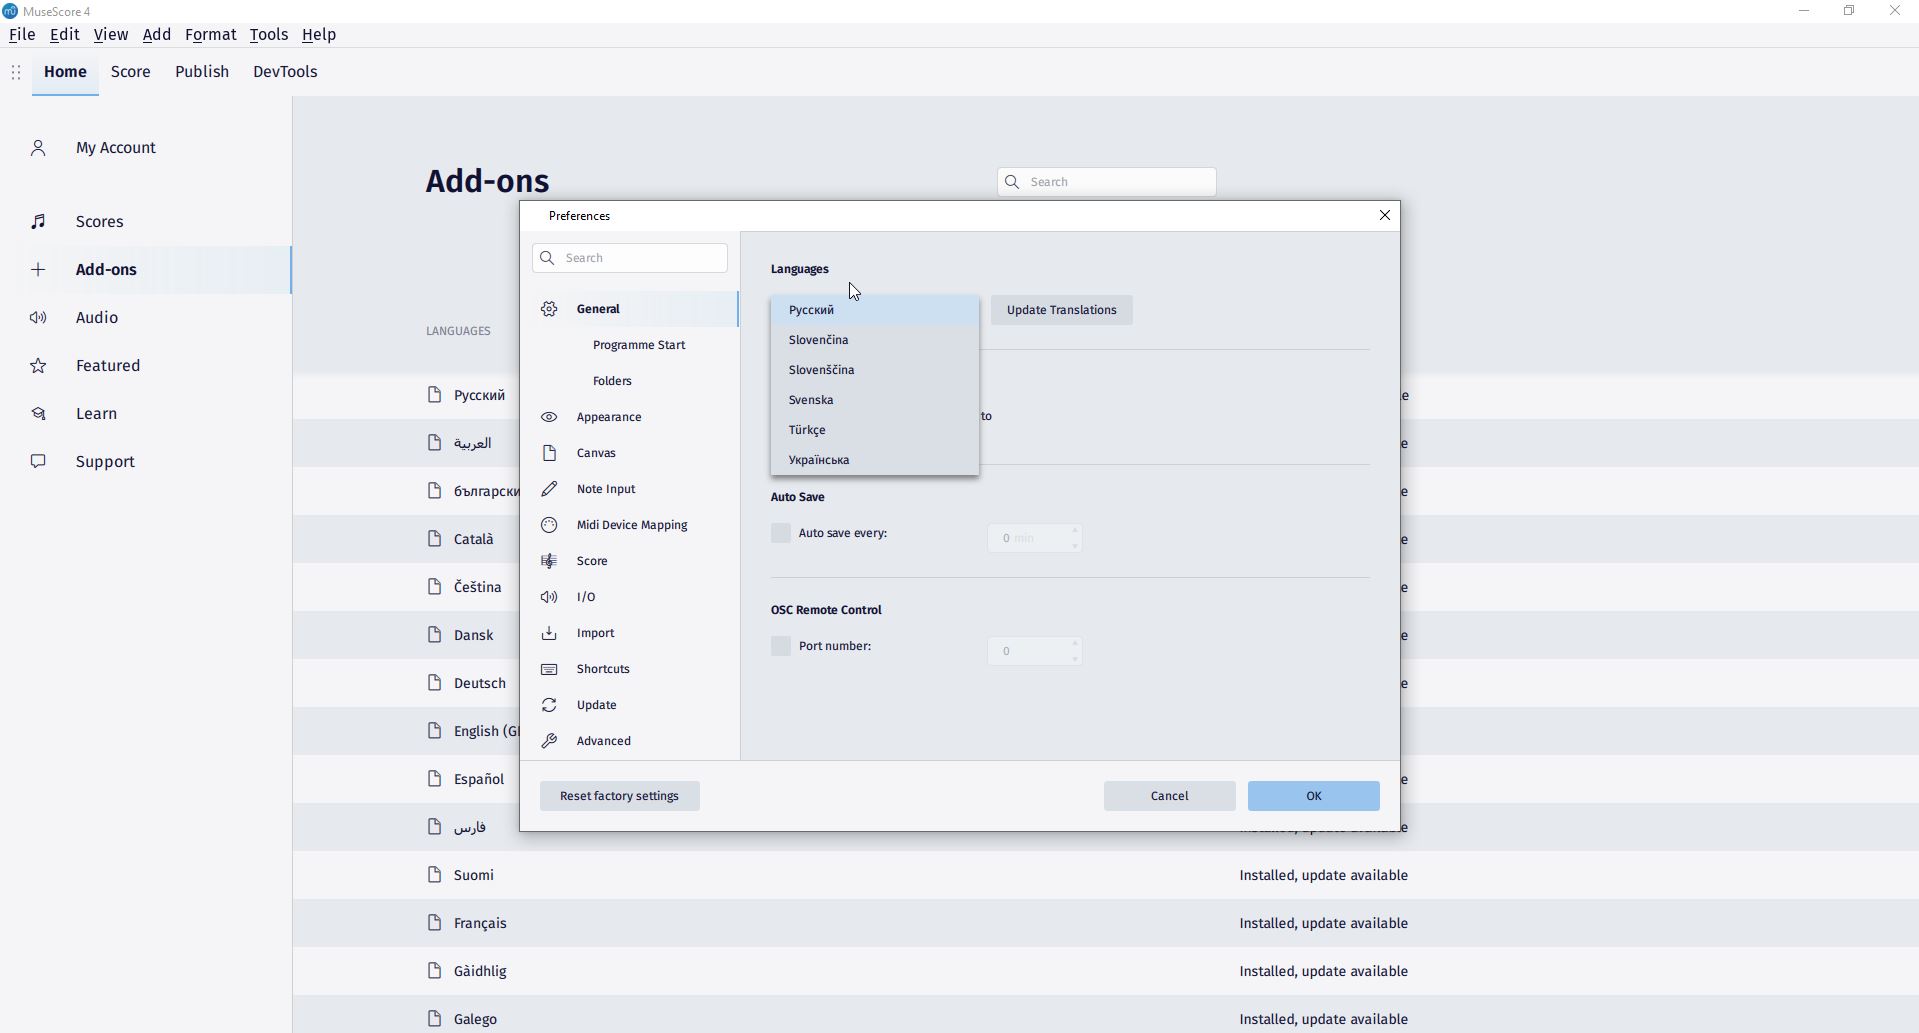Click the Support chat bubble icon

(x=38, y=462)
